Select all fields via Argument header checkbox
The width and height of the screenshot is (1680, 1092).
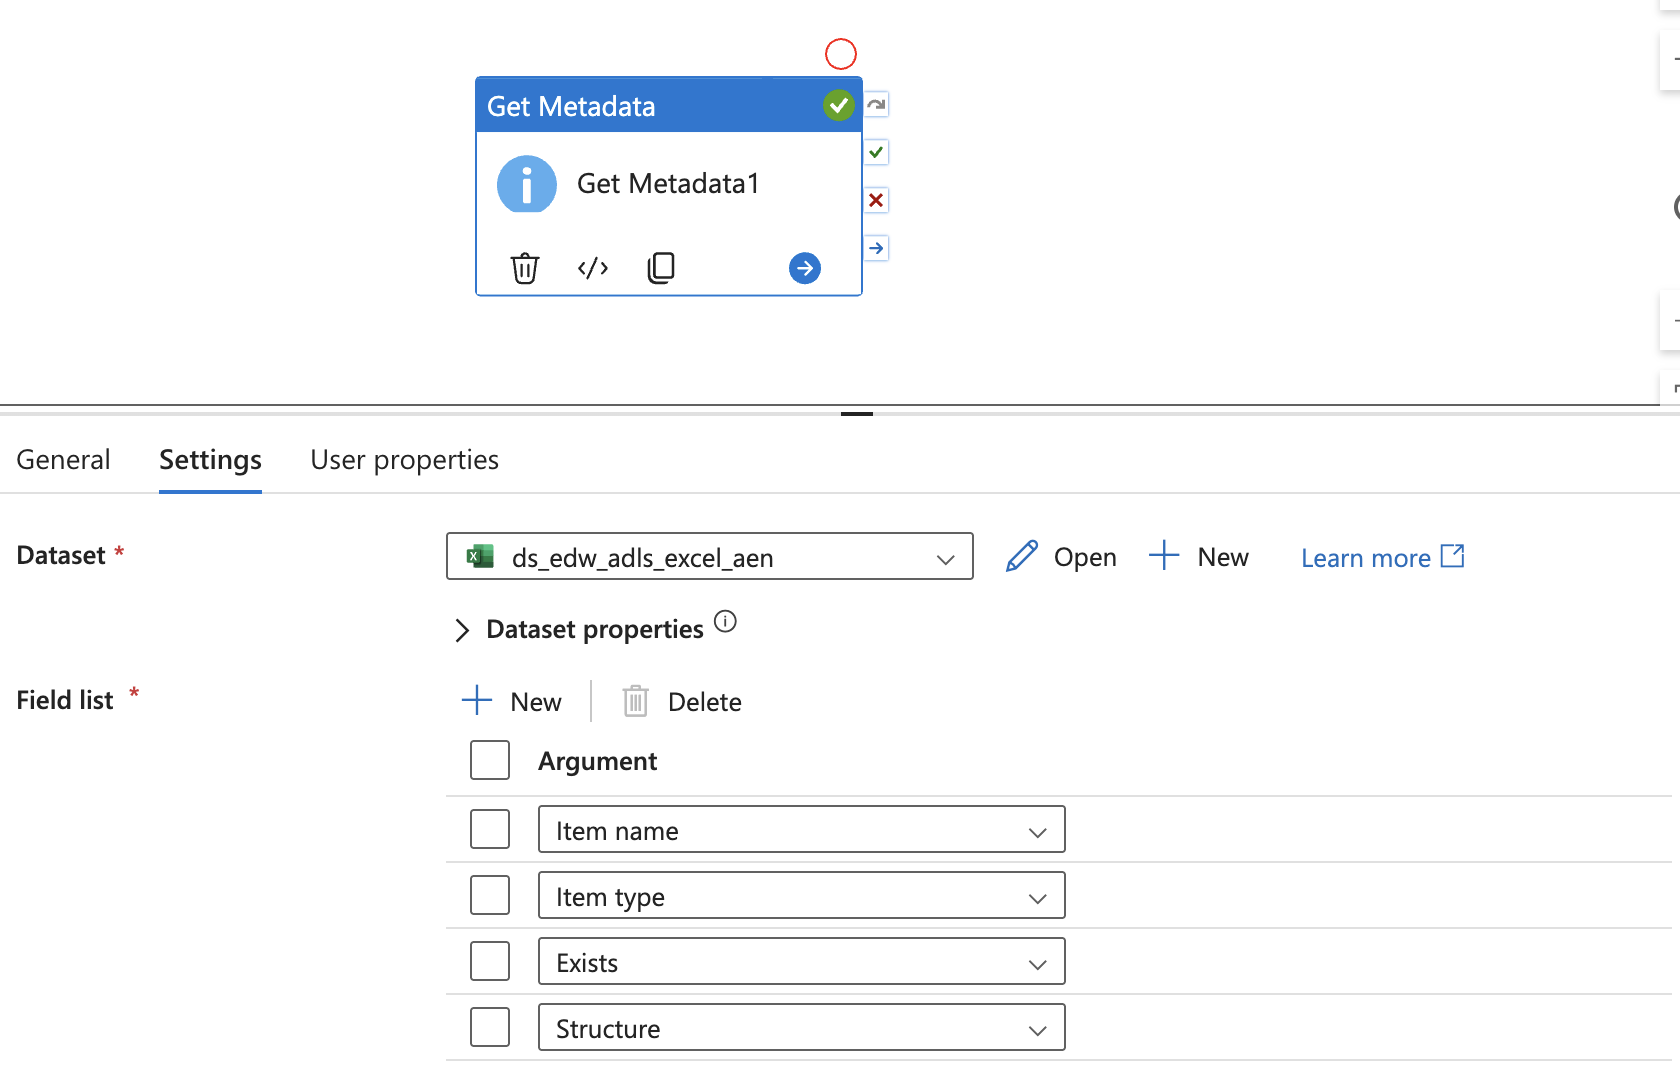coord(490,761)
